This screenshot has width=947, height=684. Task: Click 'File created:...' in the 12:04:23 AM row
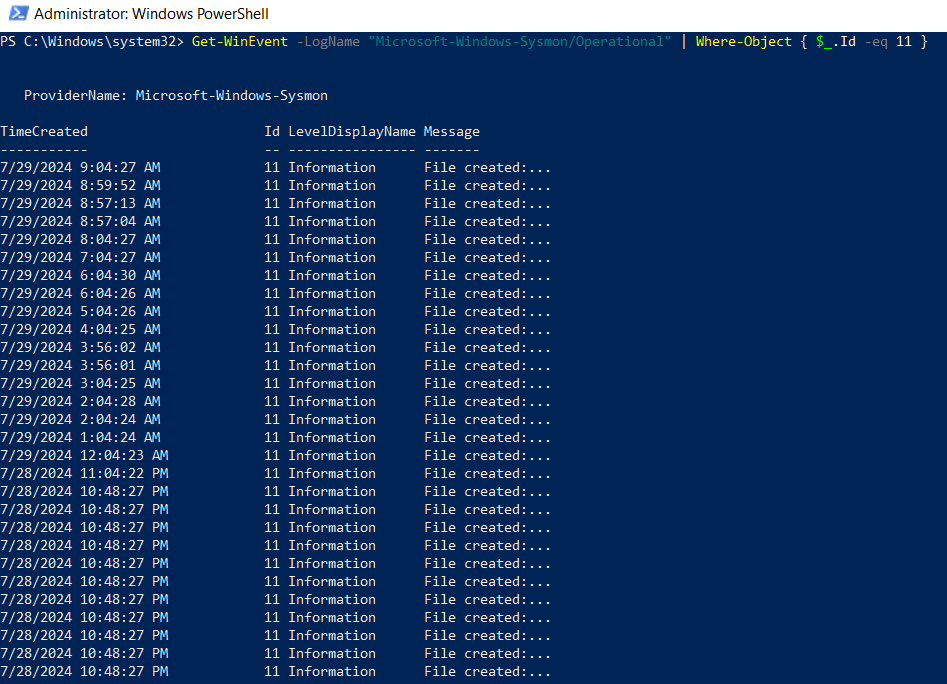pyautogui.click(x=487, y=456)
